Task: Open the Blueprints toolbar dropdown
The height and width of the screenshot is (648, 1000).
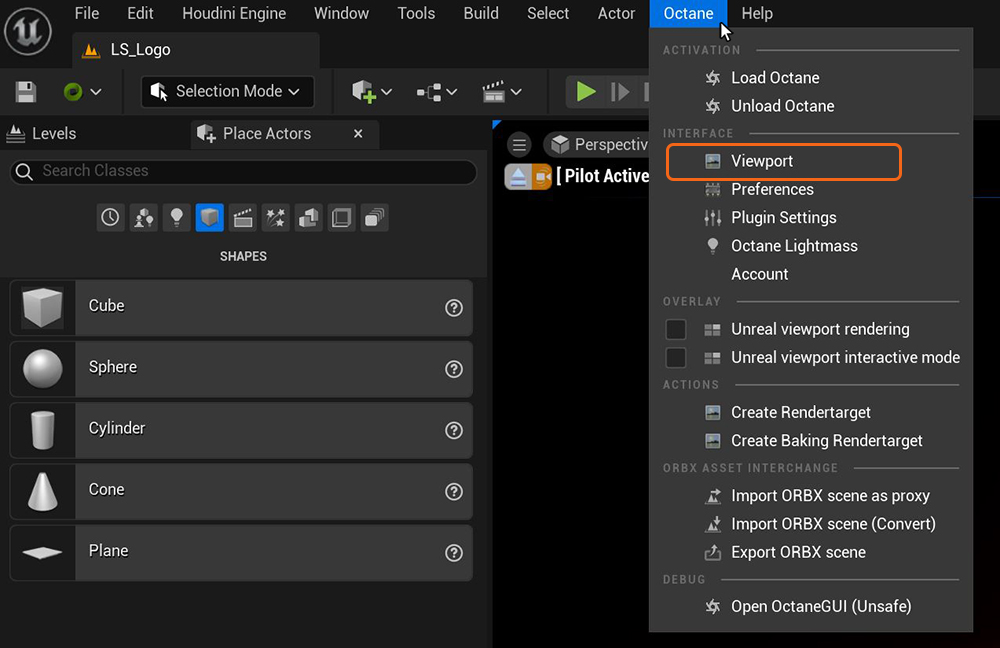Action: coord(436,92)
